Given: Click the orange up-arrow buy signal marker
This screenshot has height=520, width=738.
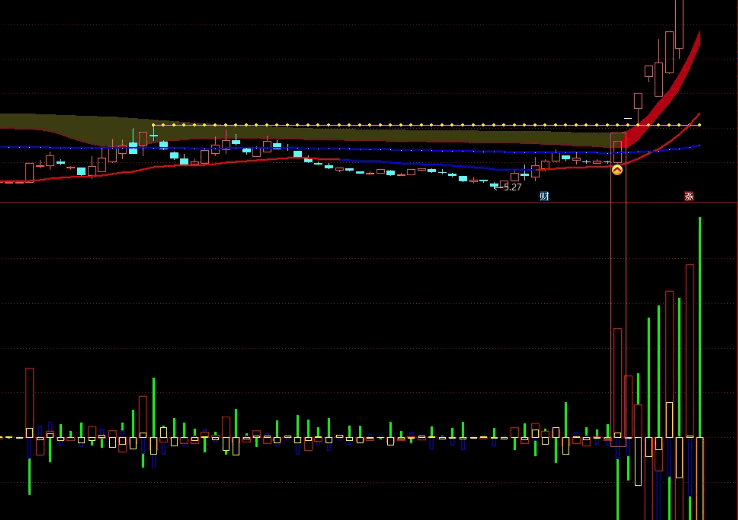Looking at the screenshot, I should (x=617, y=170).
